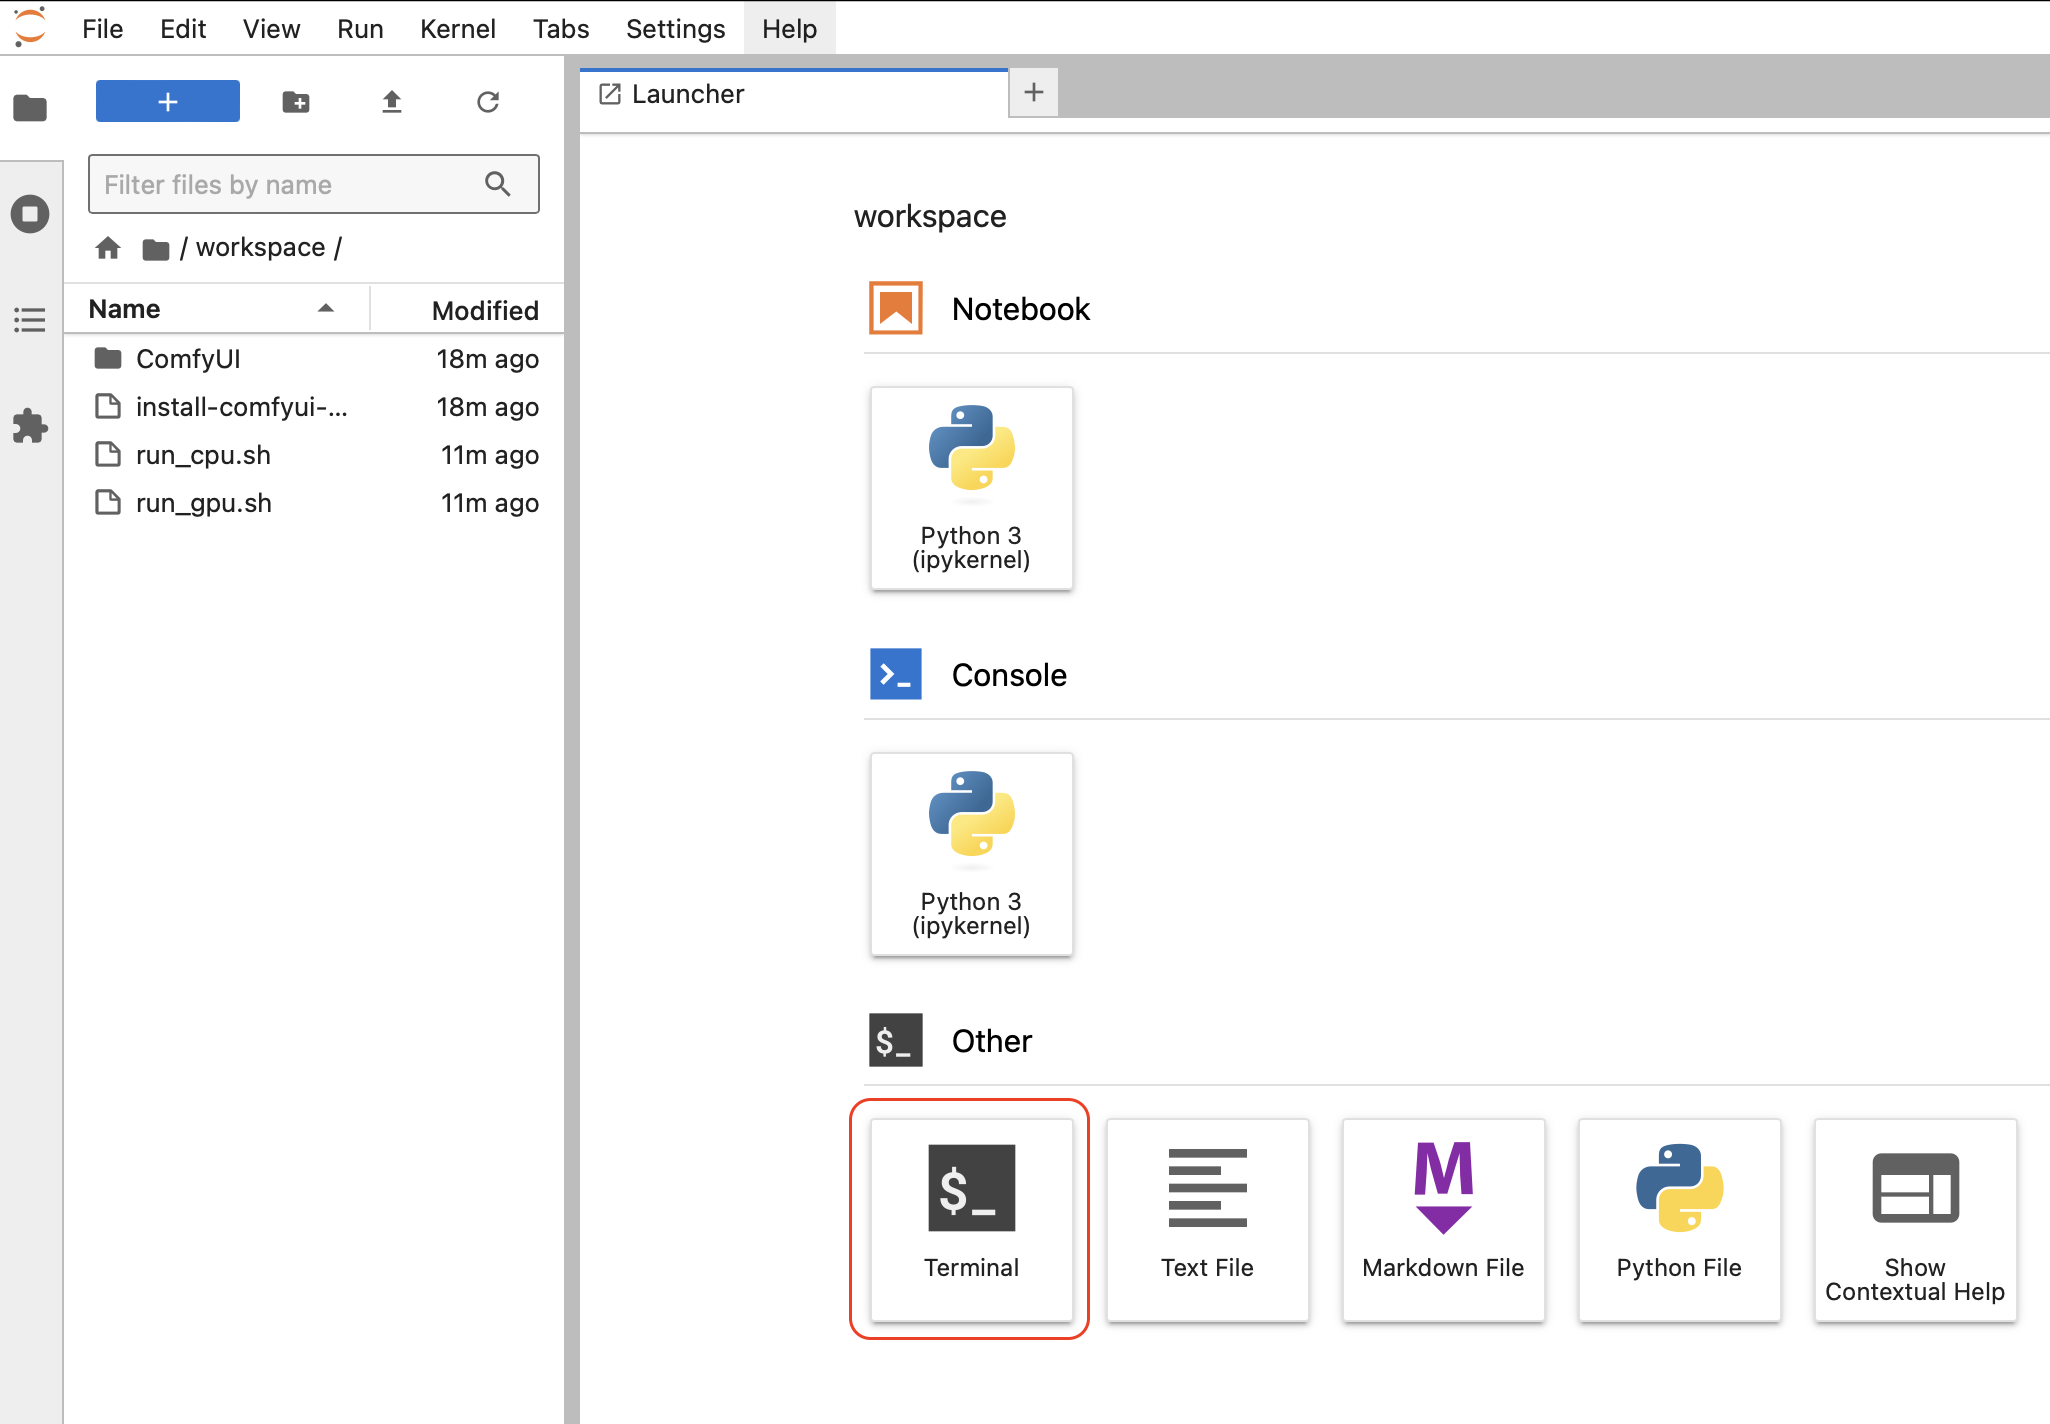Create a new Markdown File
This screenshot has width=2050, height=1424.
coord(1442,1218)
